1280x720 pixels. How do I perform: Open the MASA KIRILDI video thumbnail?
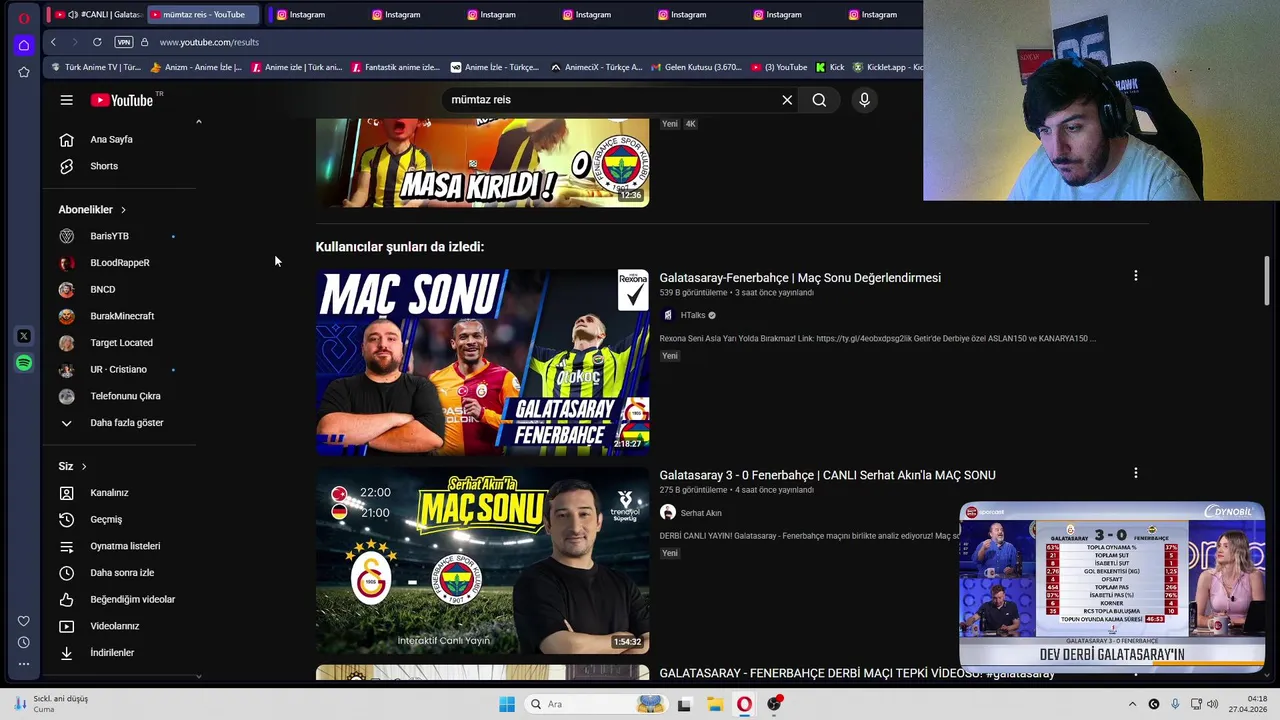point(482,163)
